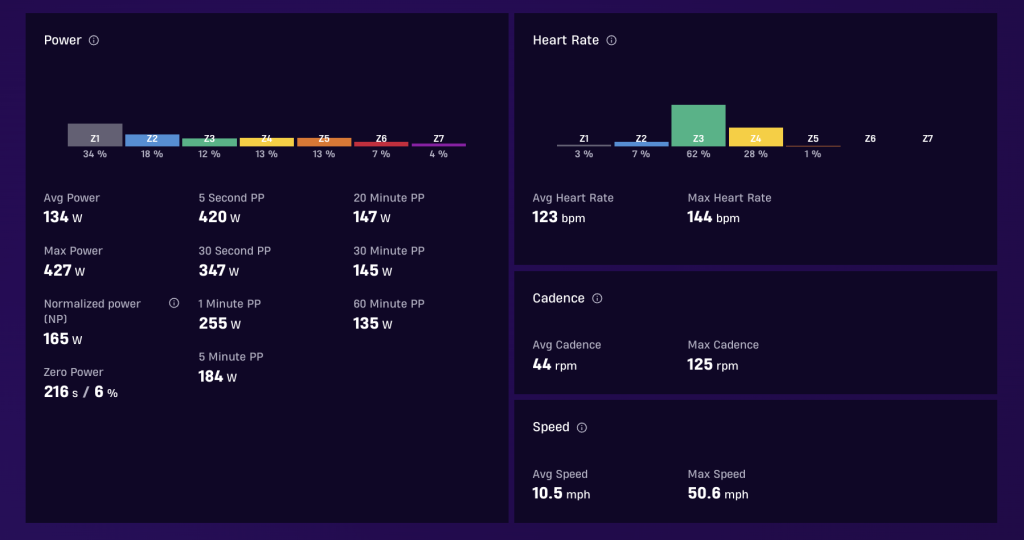Viewport: 1024px width, 540px height.
Task: Click the 12 % power zone percentage
Action: 210,154
